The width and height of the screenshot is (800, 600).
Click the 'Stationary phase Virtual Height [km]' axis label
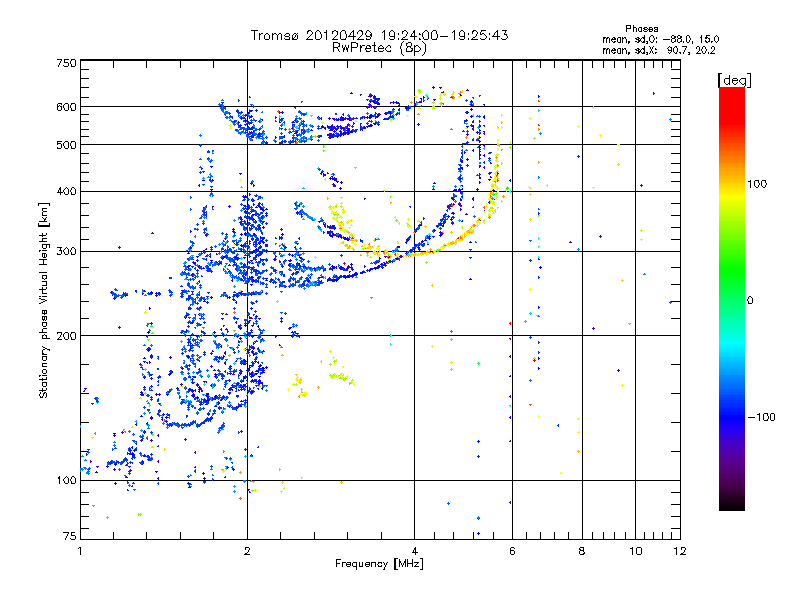44,300
